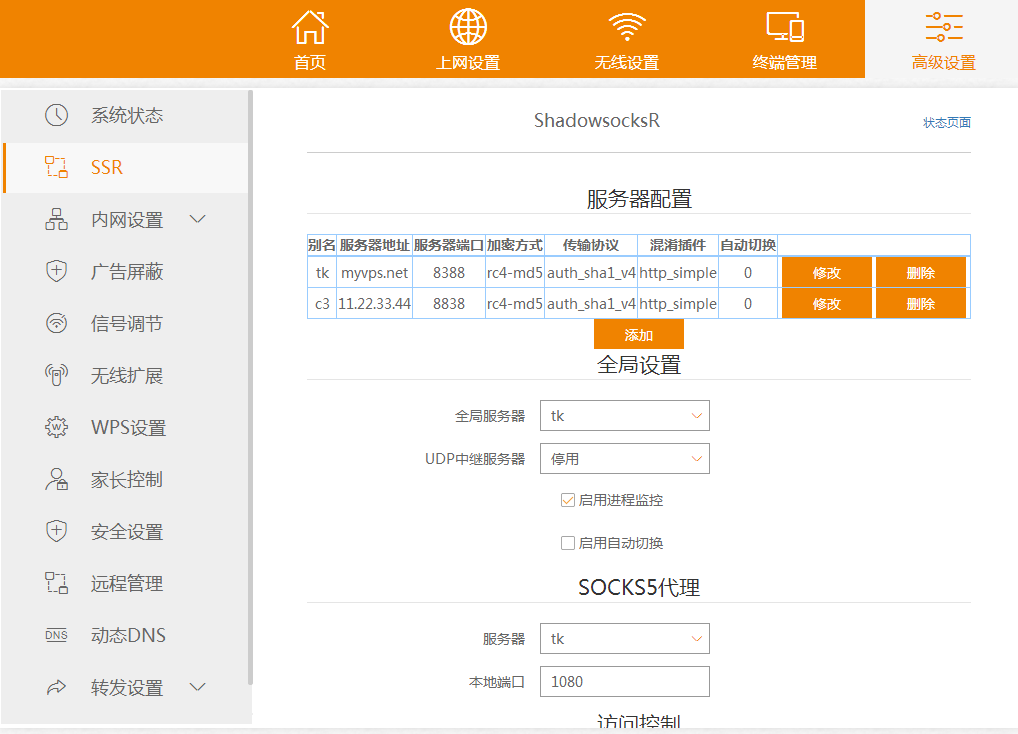
Task: Click the parental control person icon
Action: (x=56, y=479)
